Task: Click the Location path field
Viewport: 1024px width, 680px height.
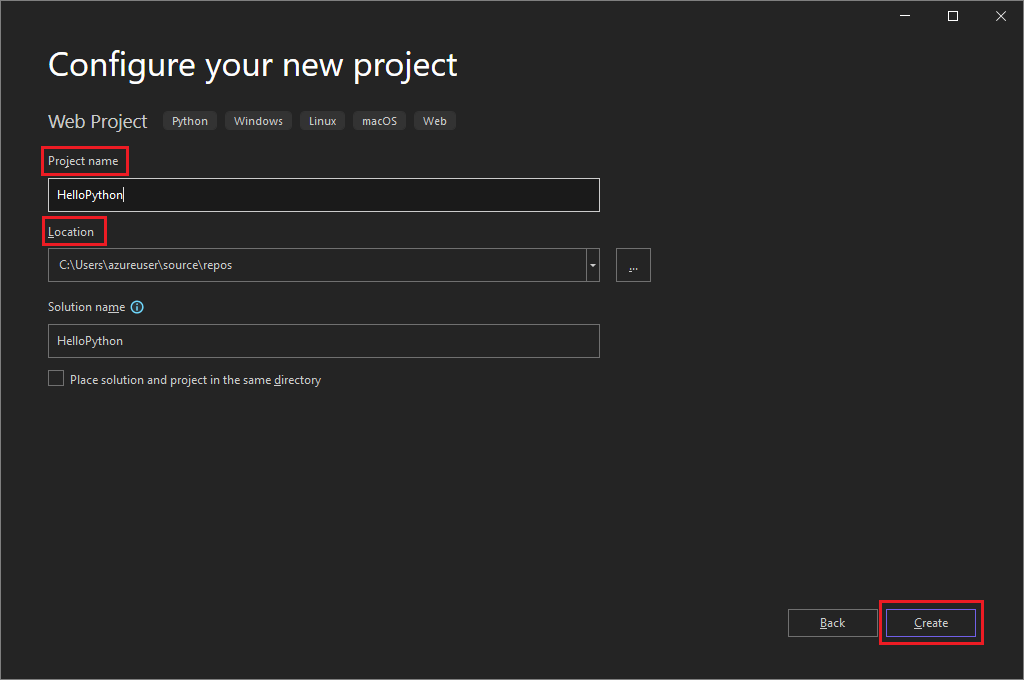Action: click(x=317, y=265)
